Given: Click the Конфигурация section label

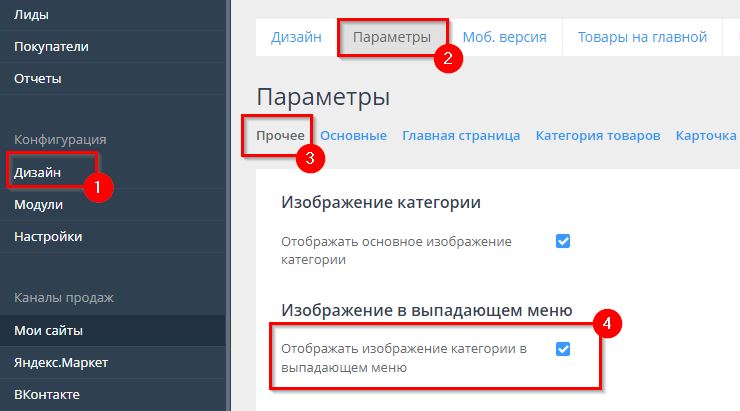Looking at the screenshot, I should pos(60,140).
